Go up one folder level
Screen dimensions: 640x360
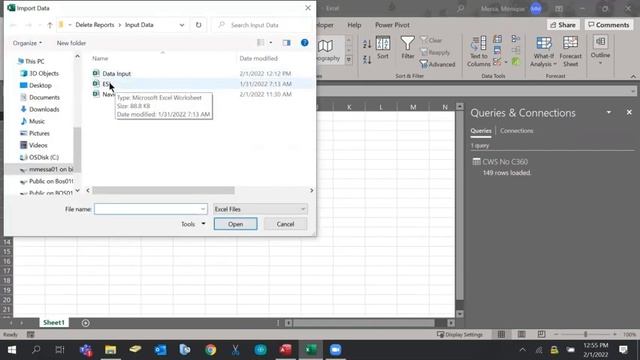pyautogui.click(x=50, y=25)
